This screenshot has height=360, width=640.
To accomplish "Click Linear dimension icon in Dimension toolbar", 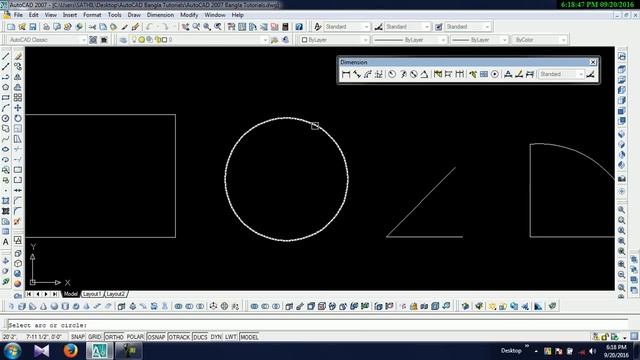I will click(346, 74).
